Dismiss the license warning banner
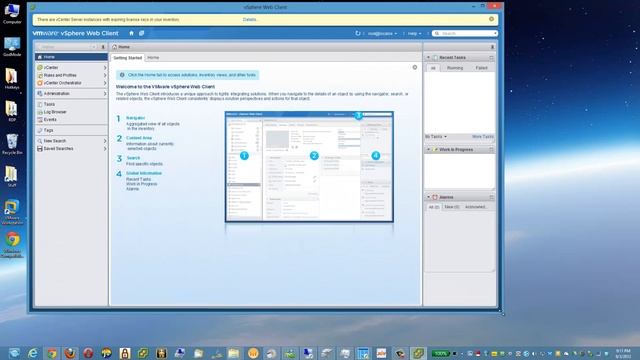The height and width of the screenshot is (360, 640). tap(491, 19)
